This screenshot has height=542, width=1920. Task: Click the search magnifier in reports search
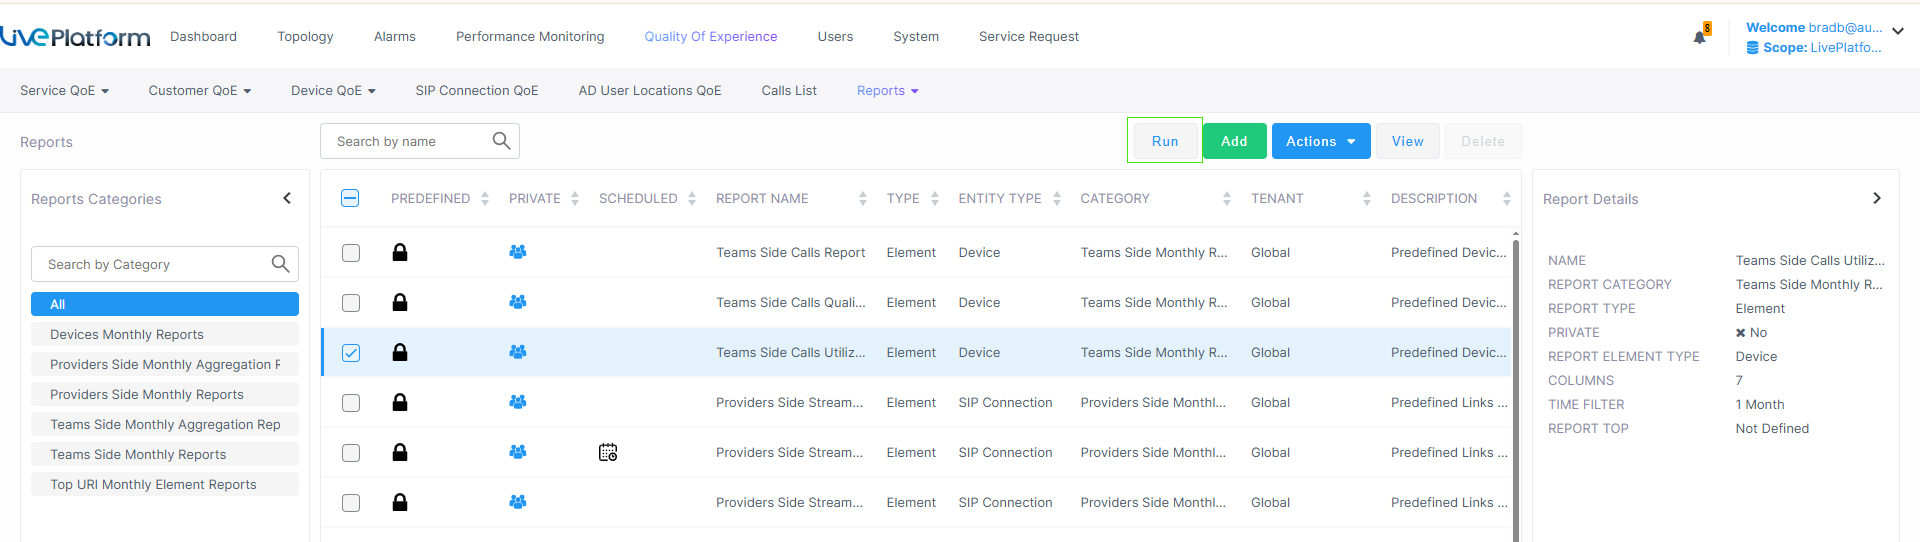point(501,141)
